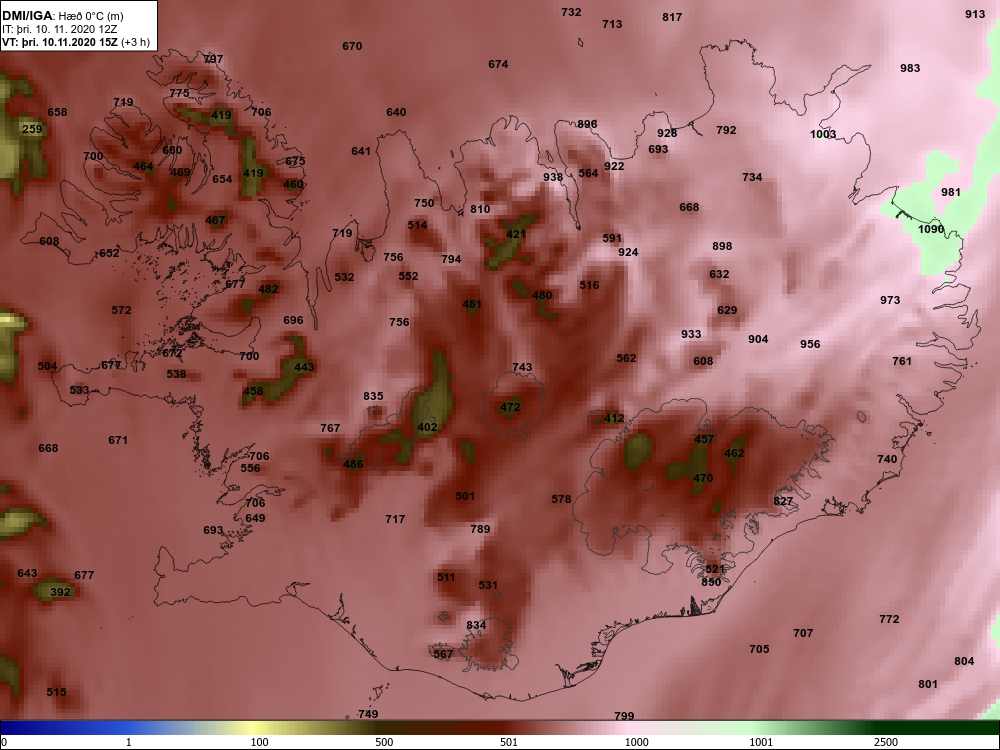
Task: Click the map value 732
Action: coord(571,12)
